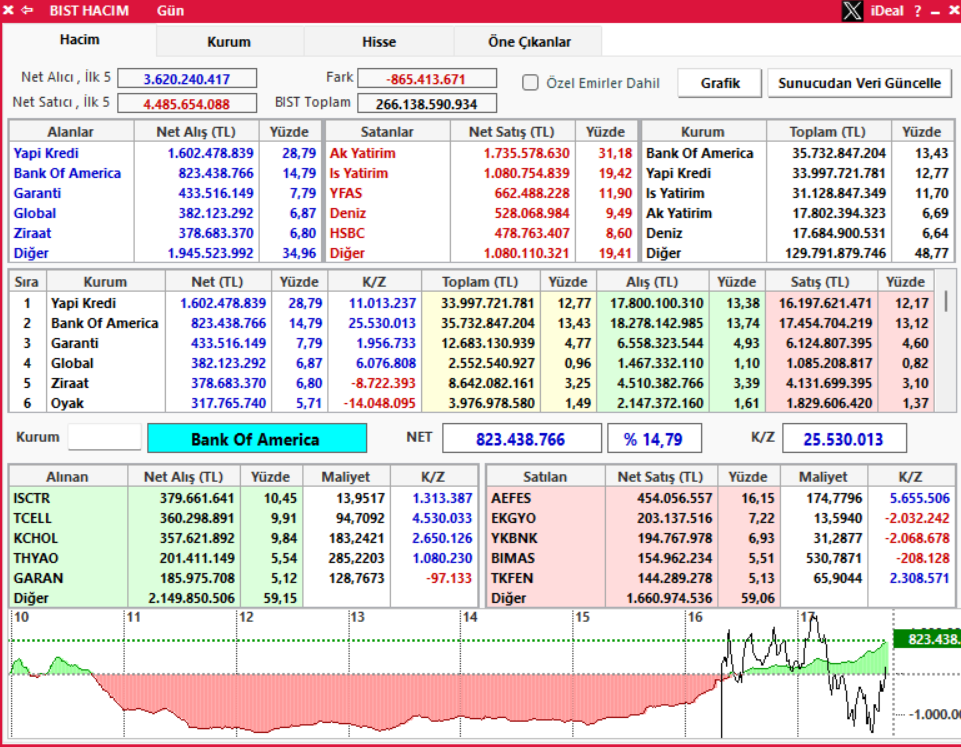
Task: Select ISCTR in Alınan list
Action: coord(32,499)
